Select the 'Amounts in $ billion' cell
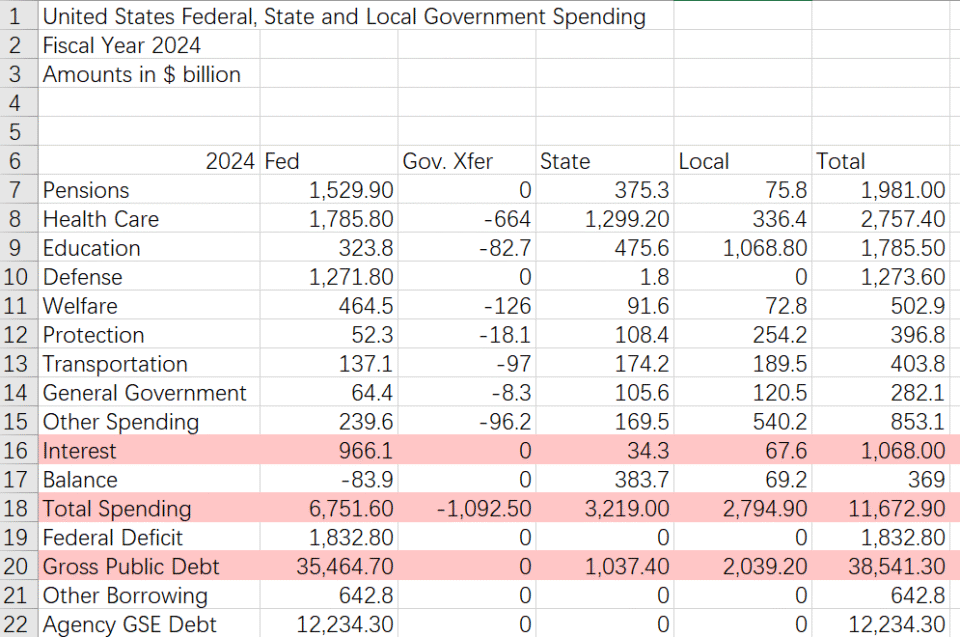 [x=149, y=74]
